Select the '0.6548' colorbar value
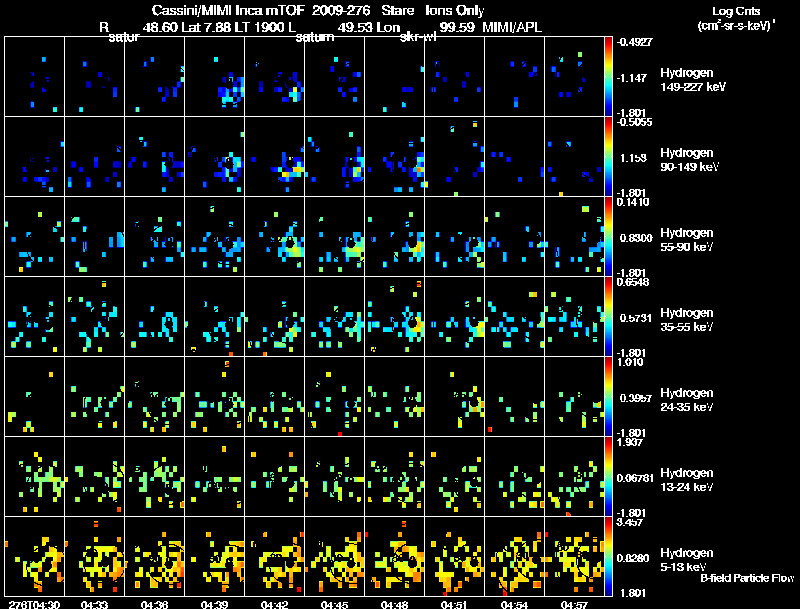 click(x=633, y=282)
